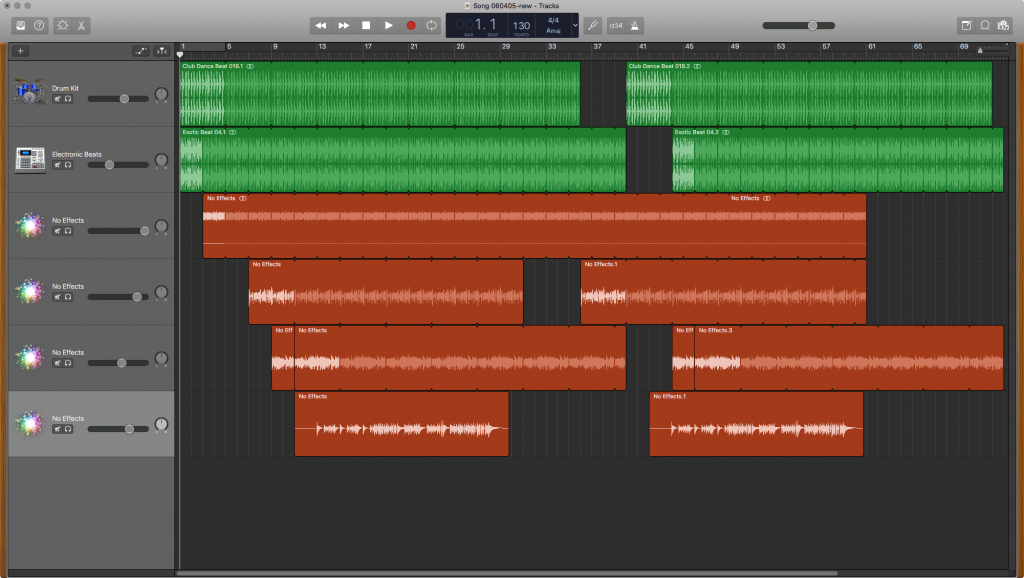
Task: Click bar 5 on the ruler
Action: click(x=229, y=47)
